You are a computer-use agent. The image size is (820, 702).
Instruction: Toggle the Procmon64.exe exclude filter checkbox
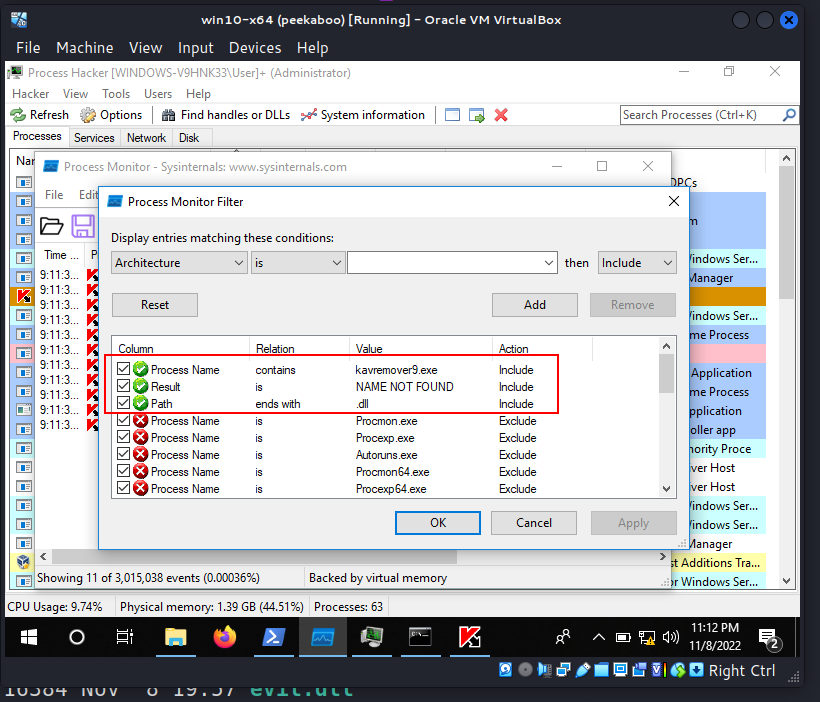click(123, 471)
